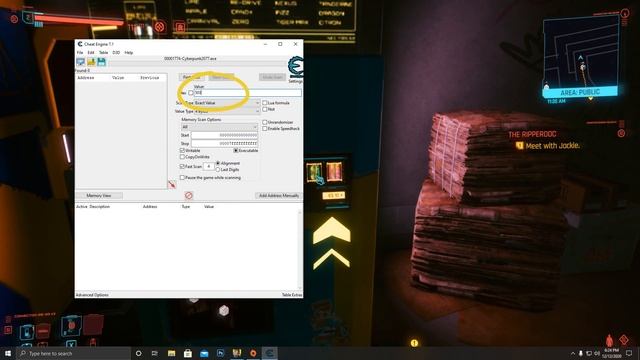Check Pause the game while scanning
Viewport: 640px width, 360px height.
(182, 178)
